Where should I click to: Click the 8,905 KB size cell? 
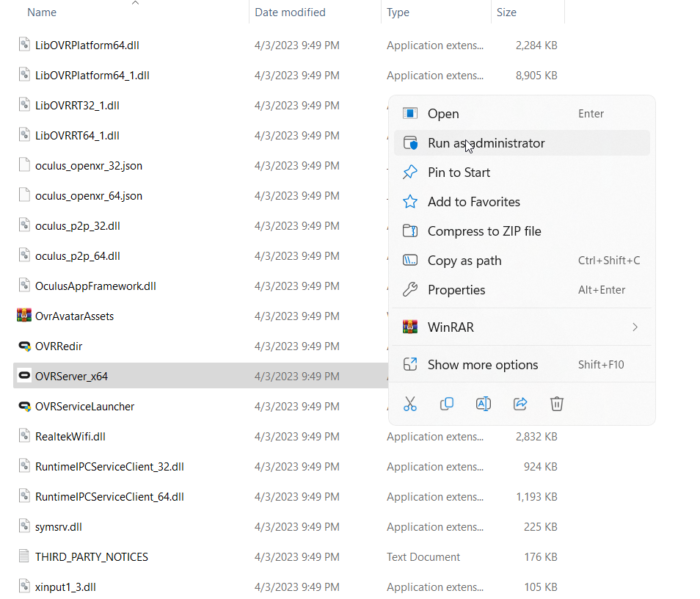pos(536,75)
